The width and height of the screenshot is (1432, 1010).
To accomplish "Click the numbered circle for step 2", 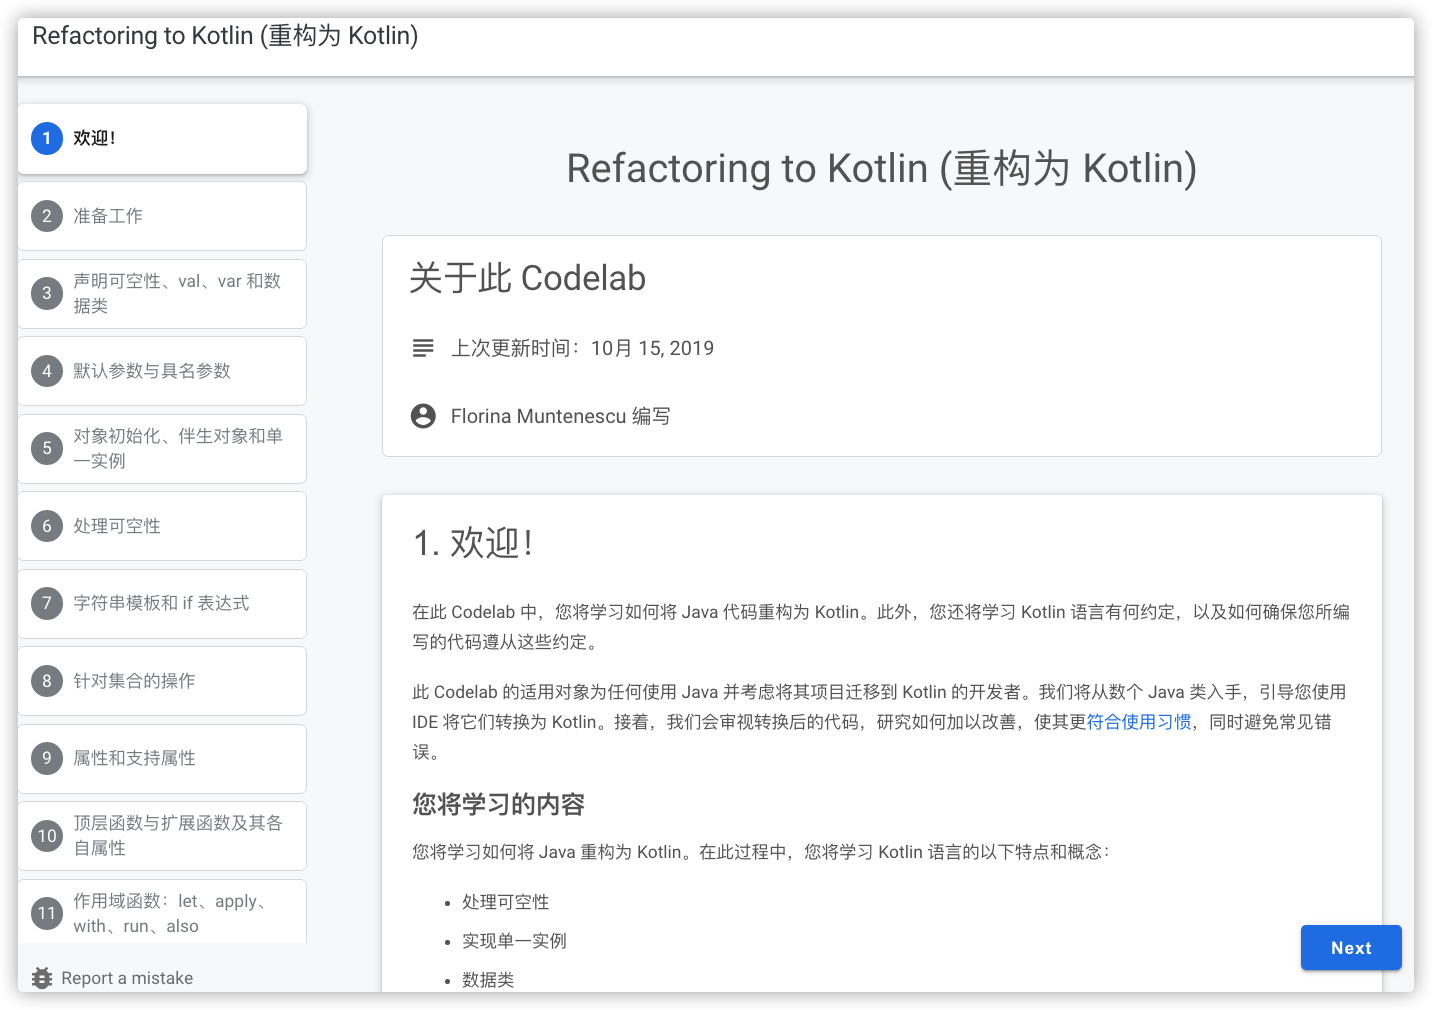I will pyautogui.click(x=47, y=216).
